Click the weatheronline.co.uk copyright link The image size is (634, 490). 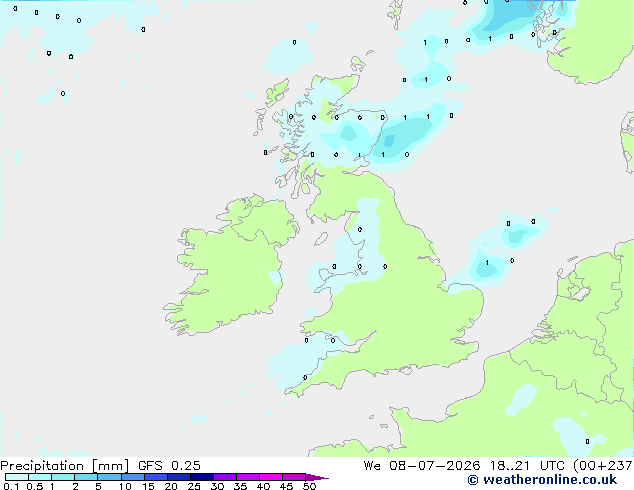542,480
